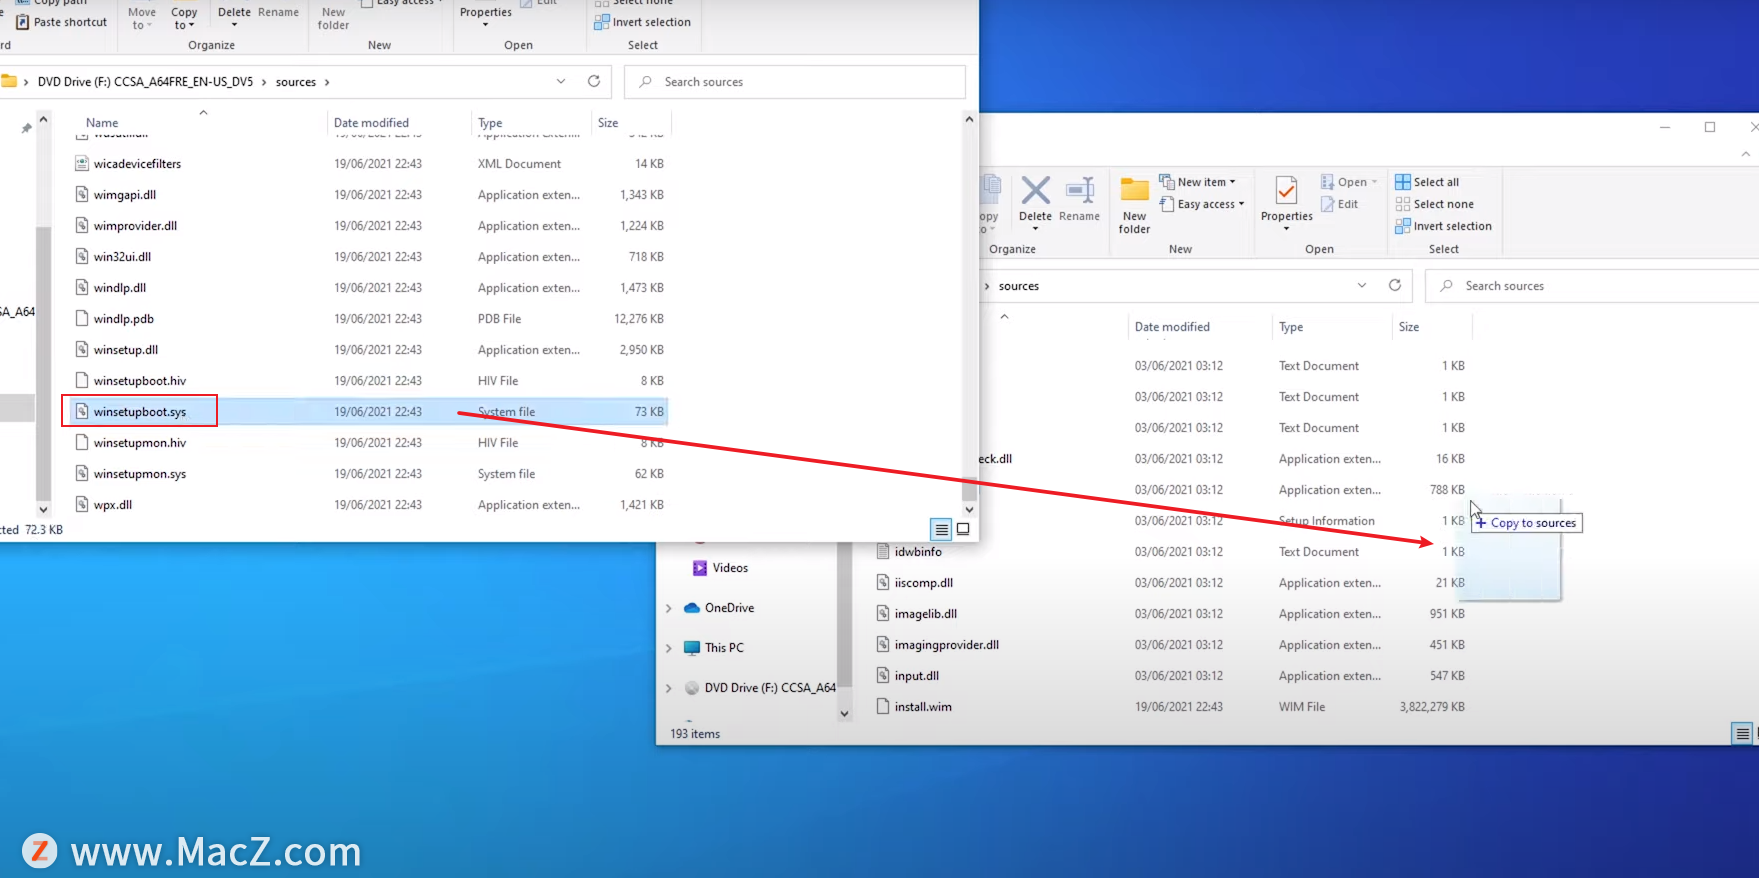Select iiscomp.dll file in right window
Viewport: 1759px width, 878px height.
point(914,583)
